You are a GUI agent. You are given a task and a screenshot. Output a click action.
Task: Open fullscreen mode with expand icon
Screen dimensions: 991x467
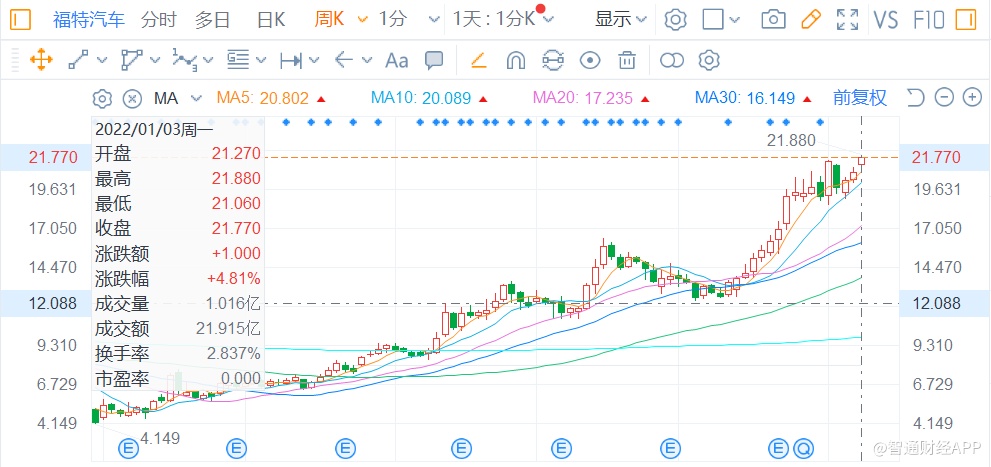(x=847, y=20)
